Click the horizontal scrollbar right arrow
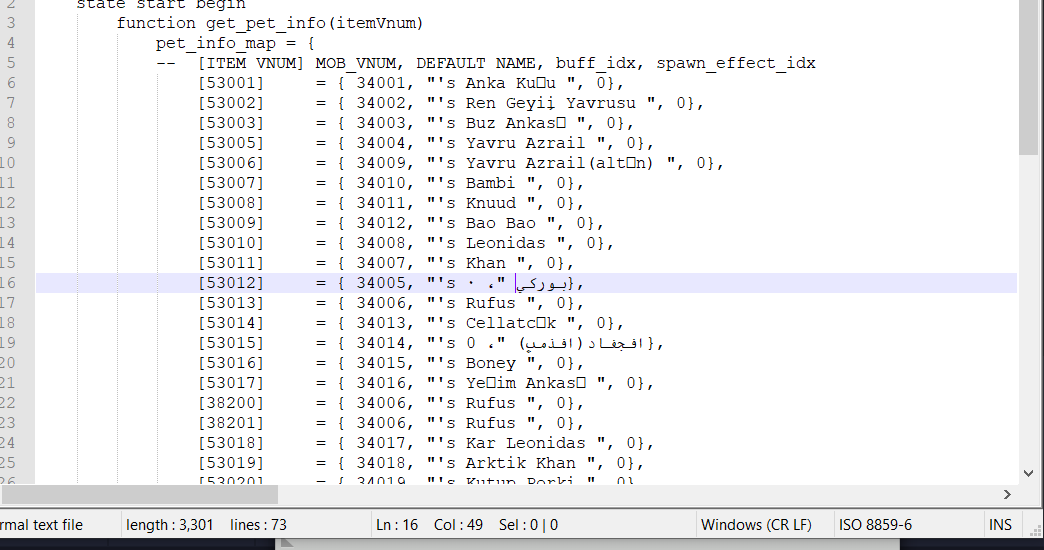The height and width of the screenshot is (550, 1044). pos(1007,494)
